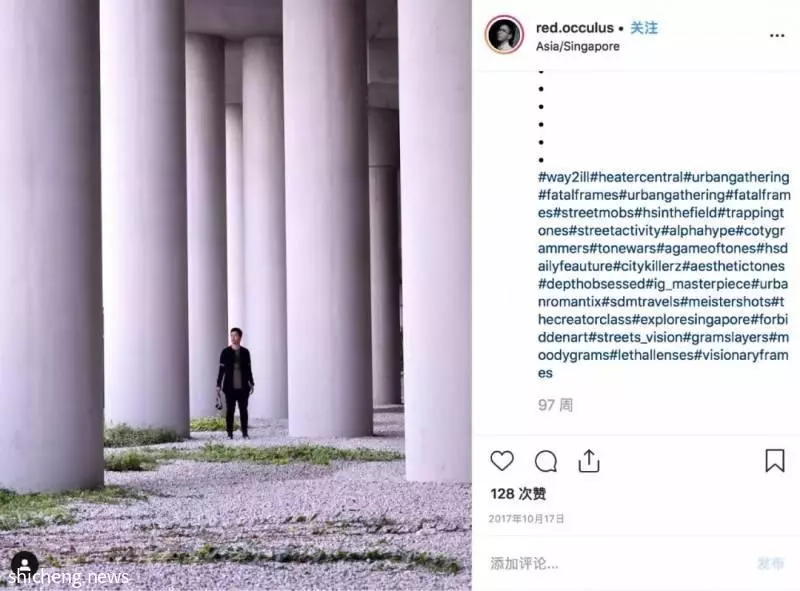
Task: Open the red.occulus profile picture
Action: [x=504, y=35]
